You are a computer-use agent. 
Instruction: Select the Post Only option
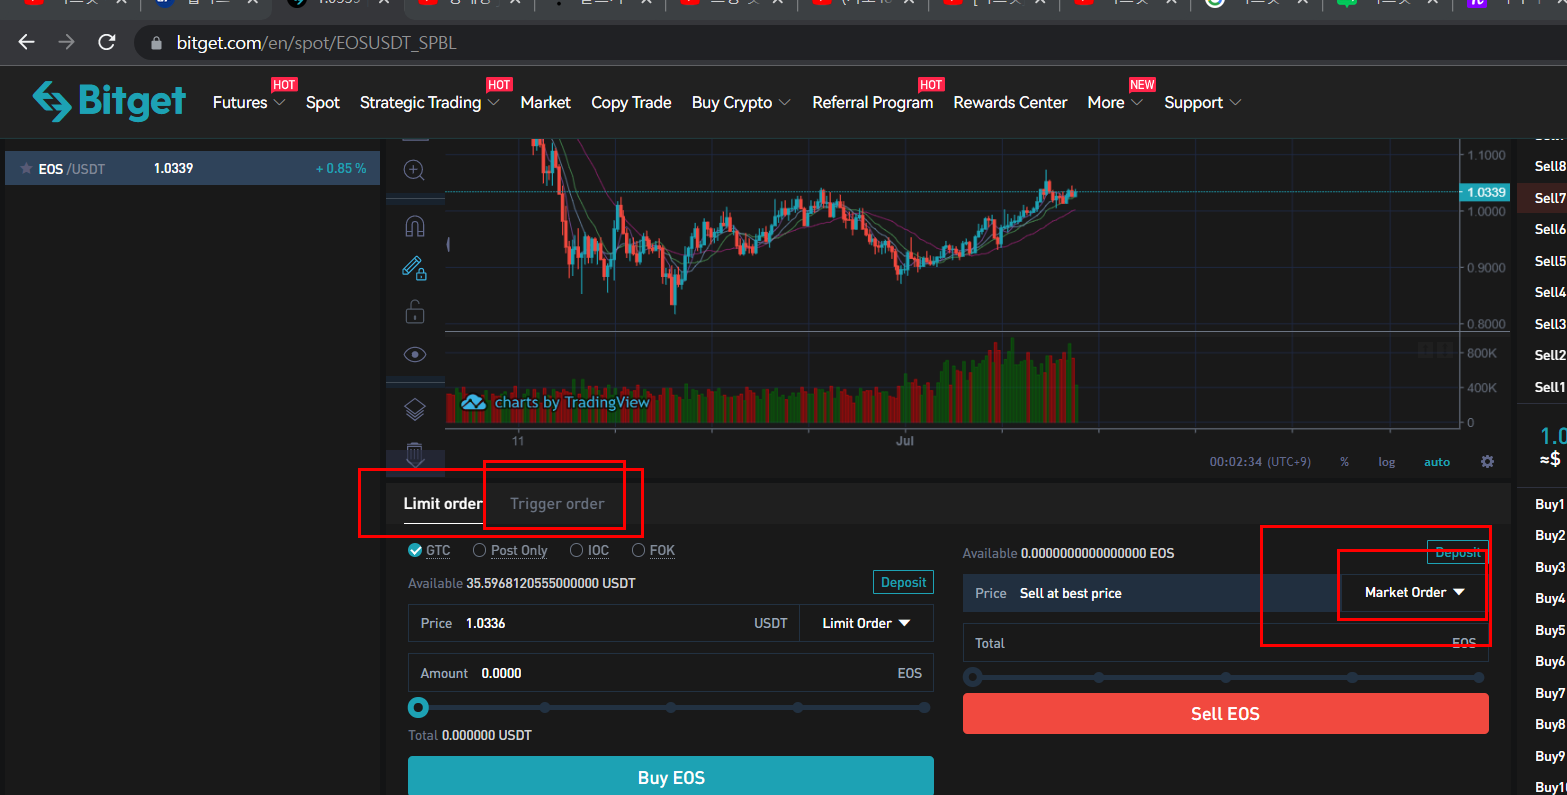(510, 550)
